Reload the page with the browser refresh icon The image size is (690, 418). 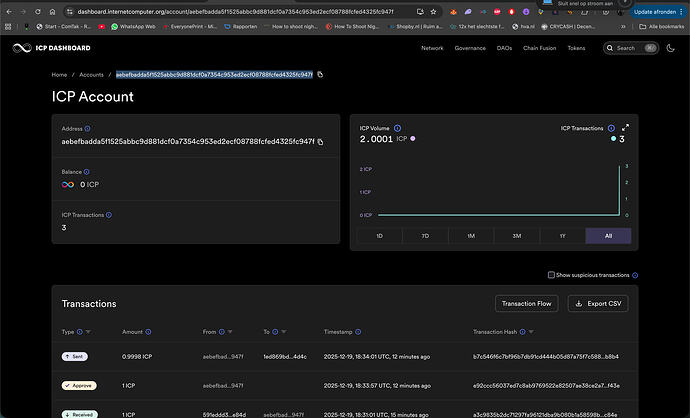38,12
